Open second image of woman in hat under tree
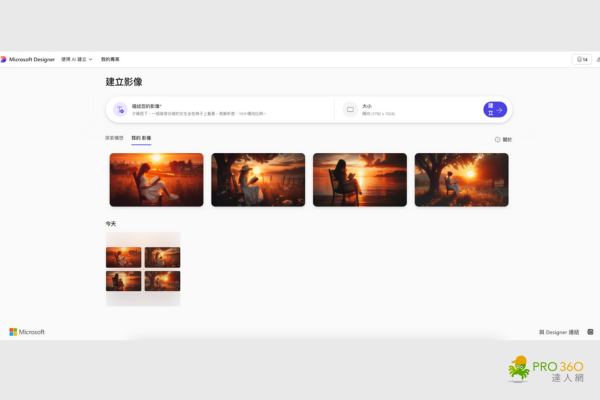Screen dimensions: 600x400 (258, 180)
